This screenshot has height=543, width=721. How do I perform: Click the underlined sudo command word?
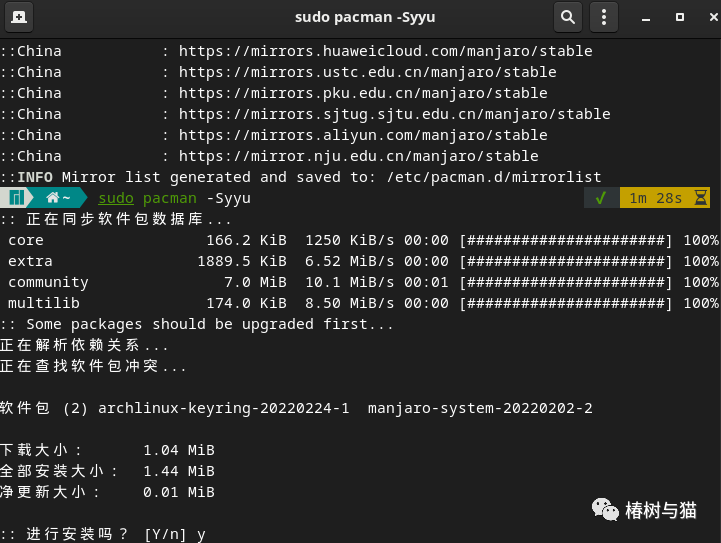(x=116, y=198)
